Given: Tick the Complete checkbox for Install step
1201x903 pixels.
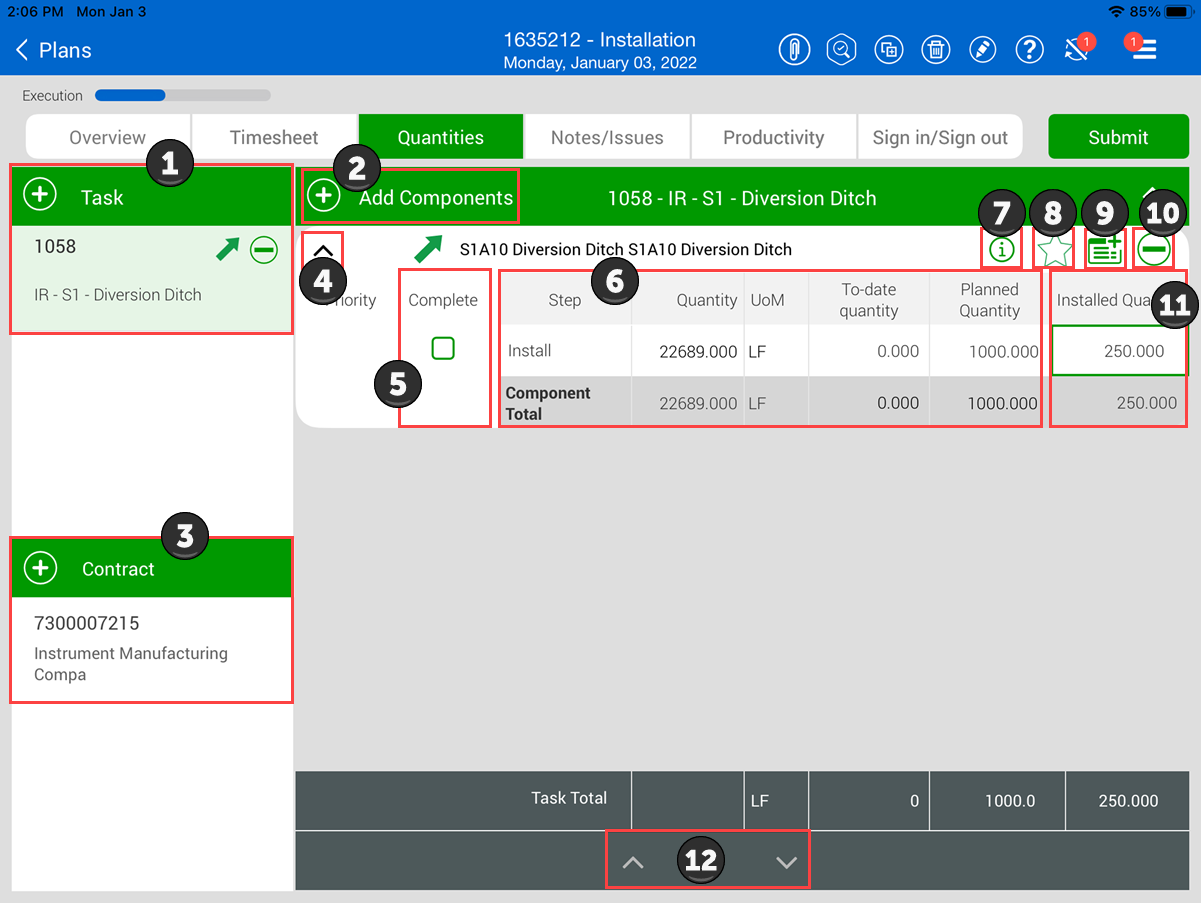Looking at the screenshot, I should pyautogui.click(x=443, y=348).
